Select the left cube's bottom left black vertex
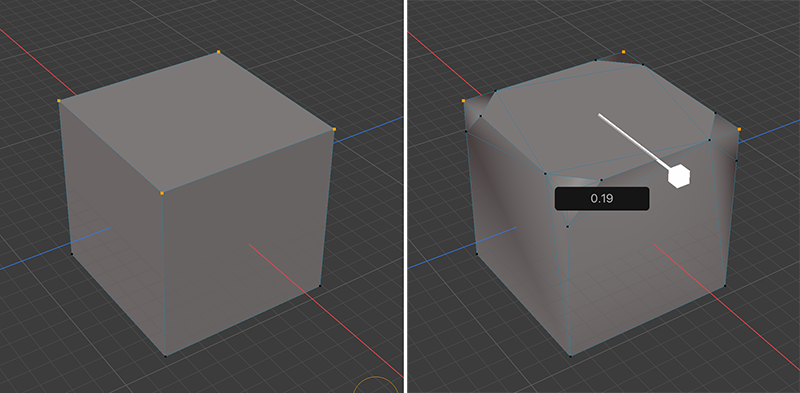Viewport: 800px width, 393px height. coord(71,253)
